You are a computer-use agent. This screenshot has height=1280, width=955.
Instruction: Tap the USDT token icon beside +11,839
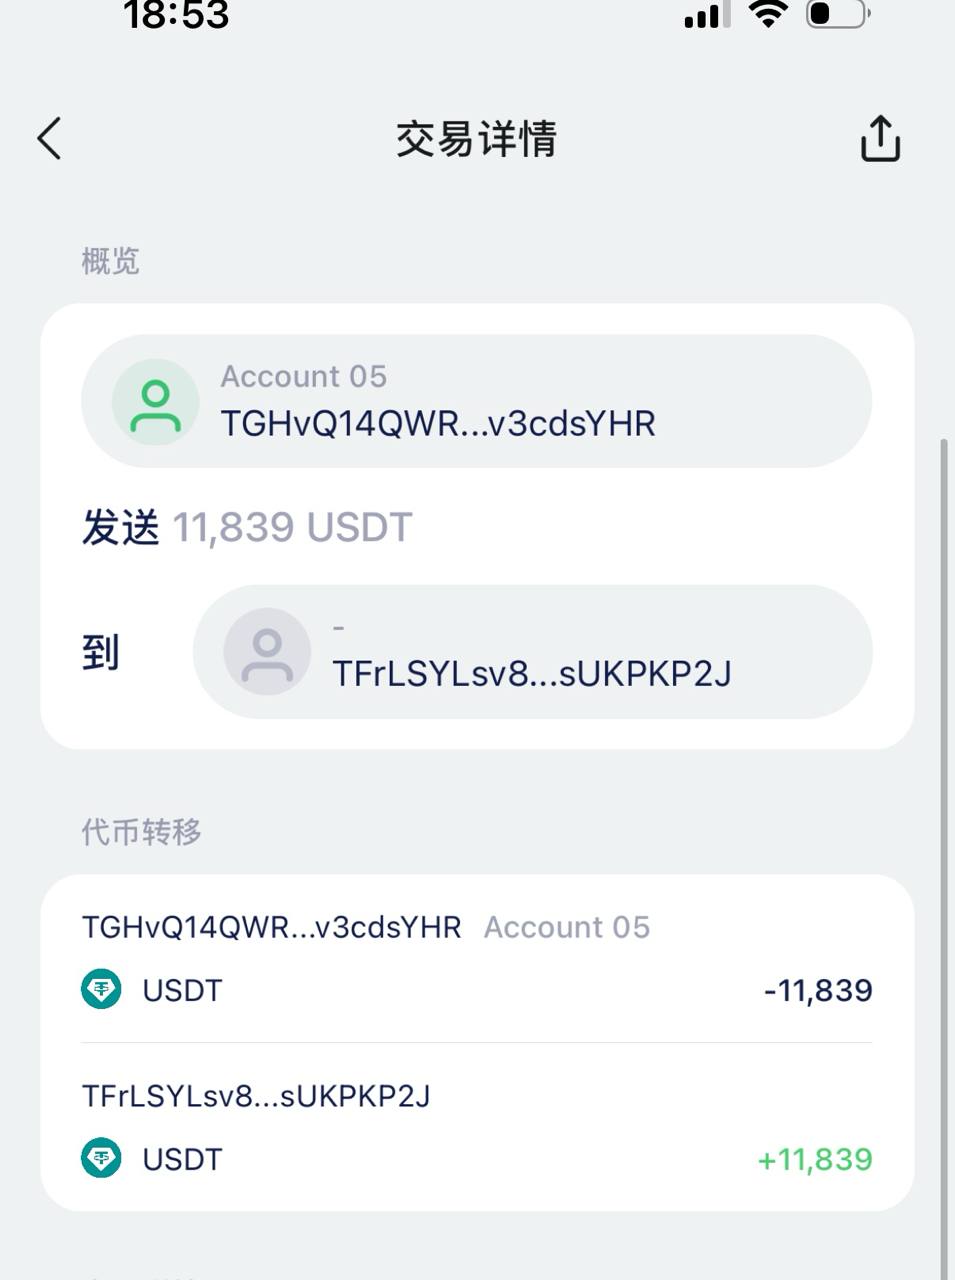click(101, 1159)
